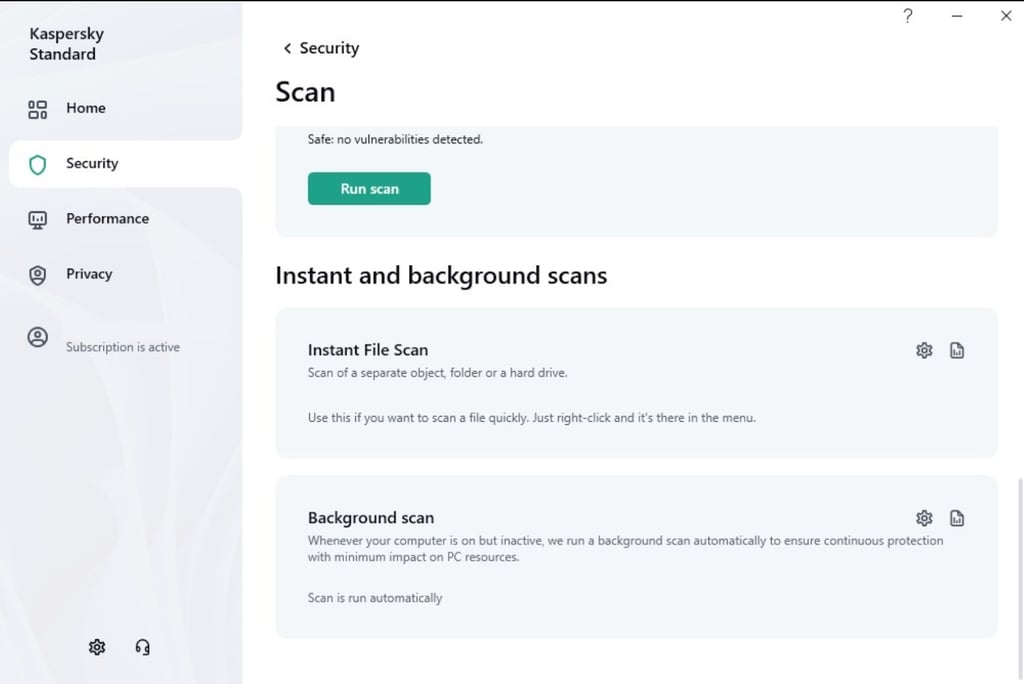Open the help question mark
The height and width of the screenshot is (684, 1024).
tap(908, 16)
